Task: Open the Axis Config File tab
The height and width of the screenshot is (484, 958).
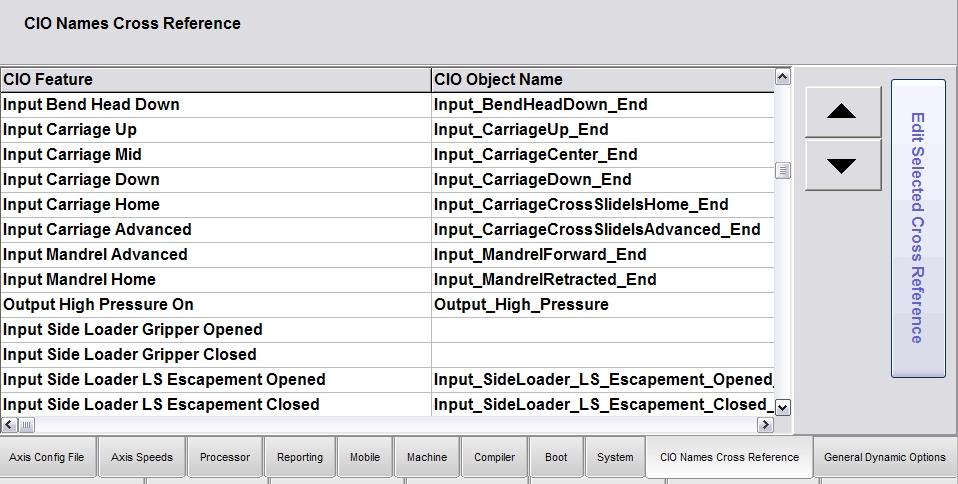Action: tap(48, 457)
